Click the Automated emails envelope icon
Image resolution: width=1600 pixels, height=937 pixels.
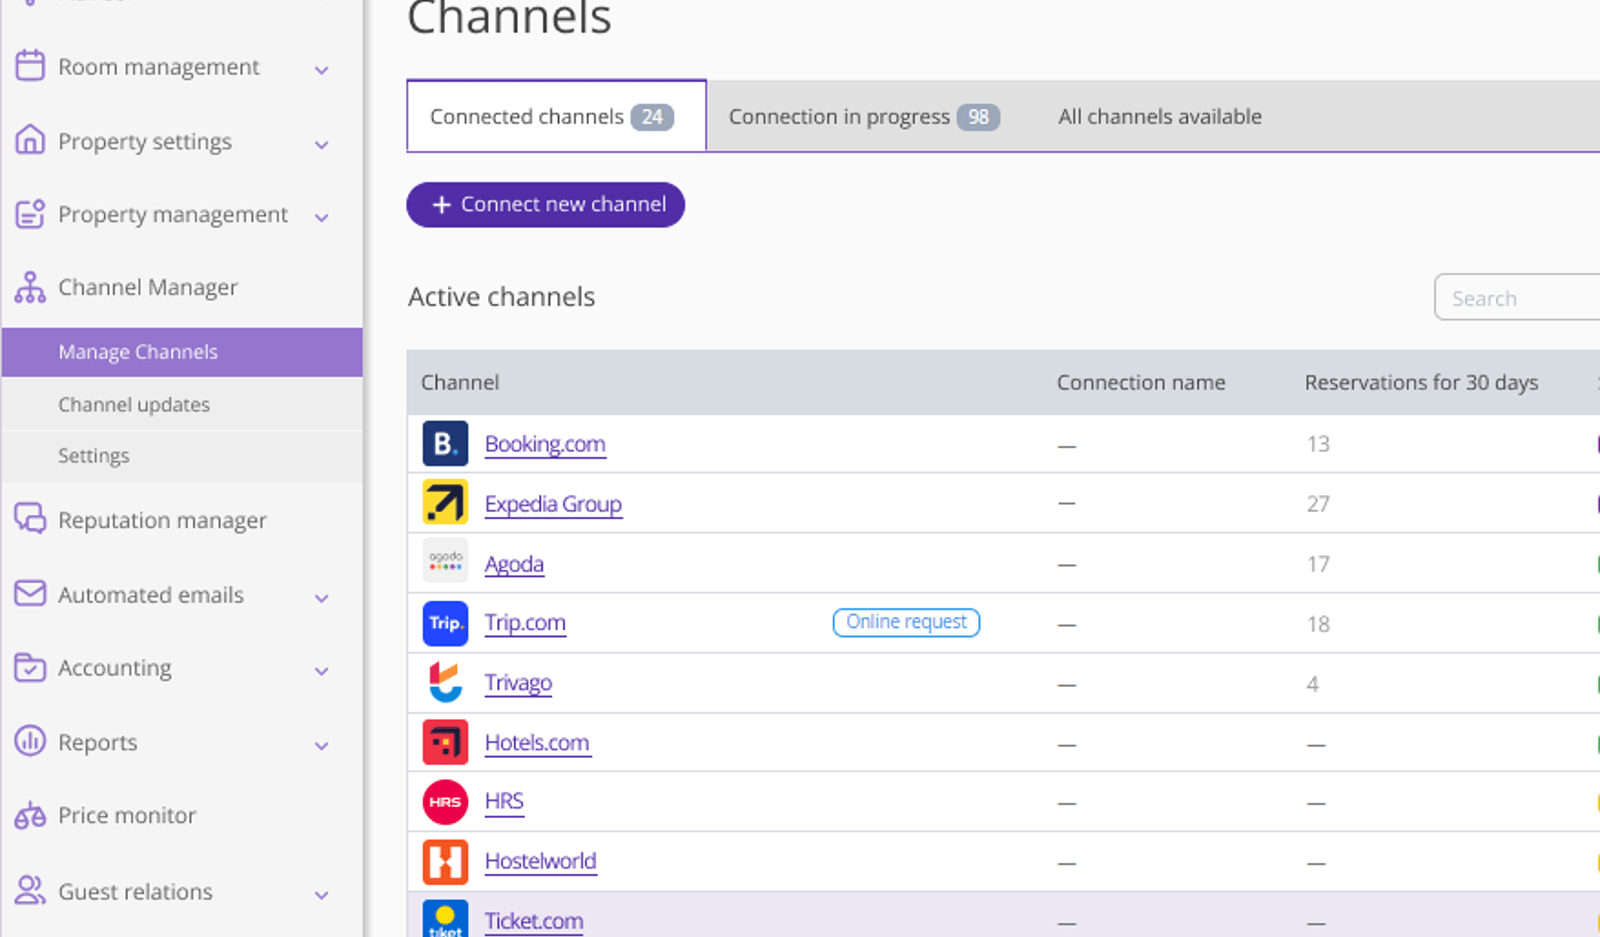30,593
